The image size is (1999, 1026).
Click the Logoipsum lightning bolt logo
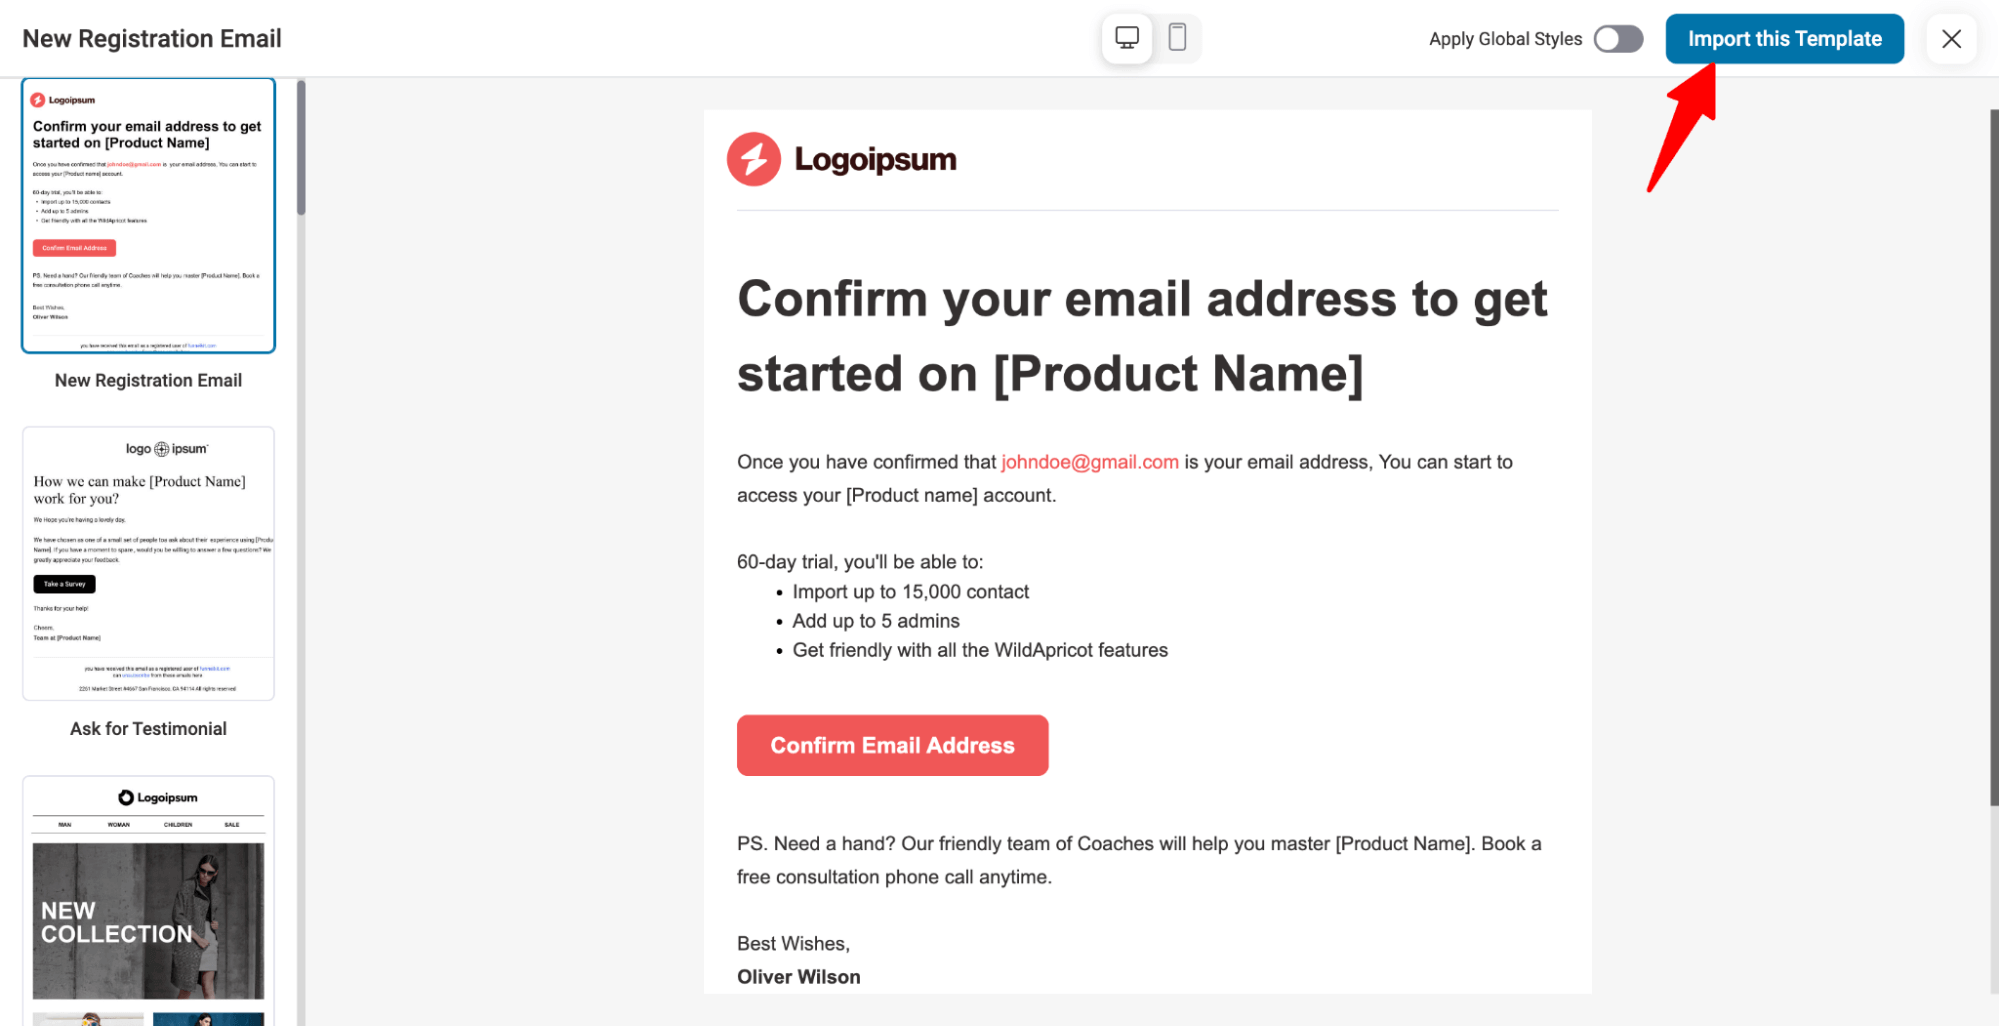click(754, 159)
